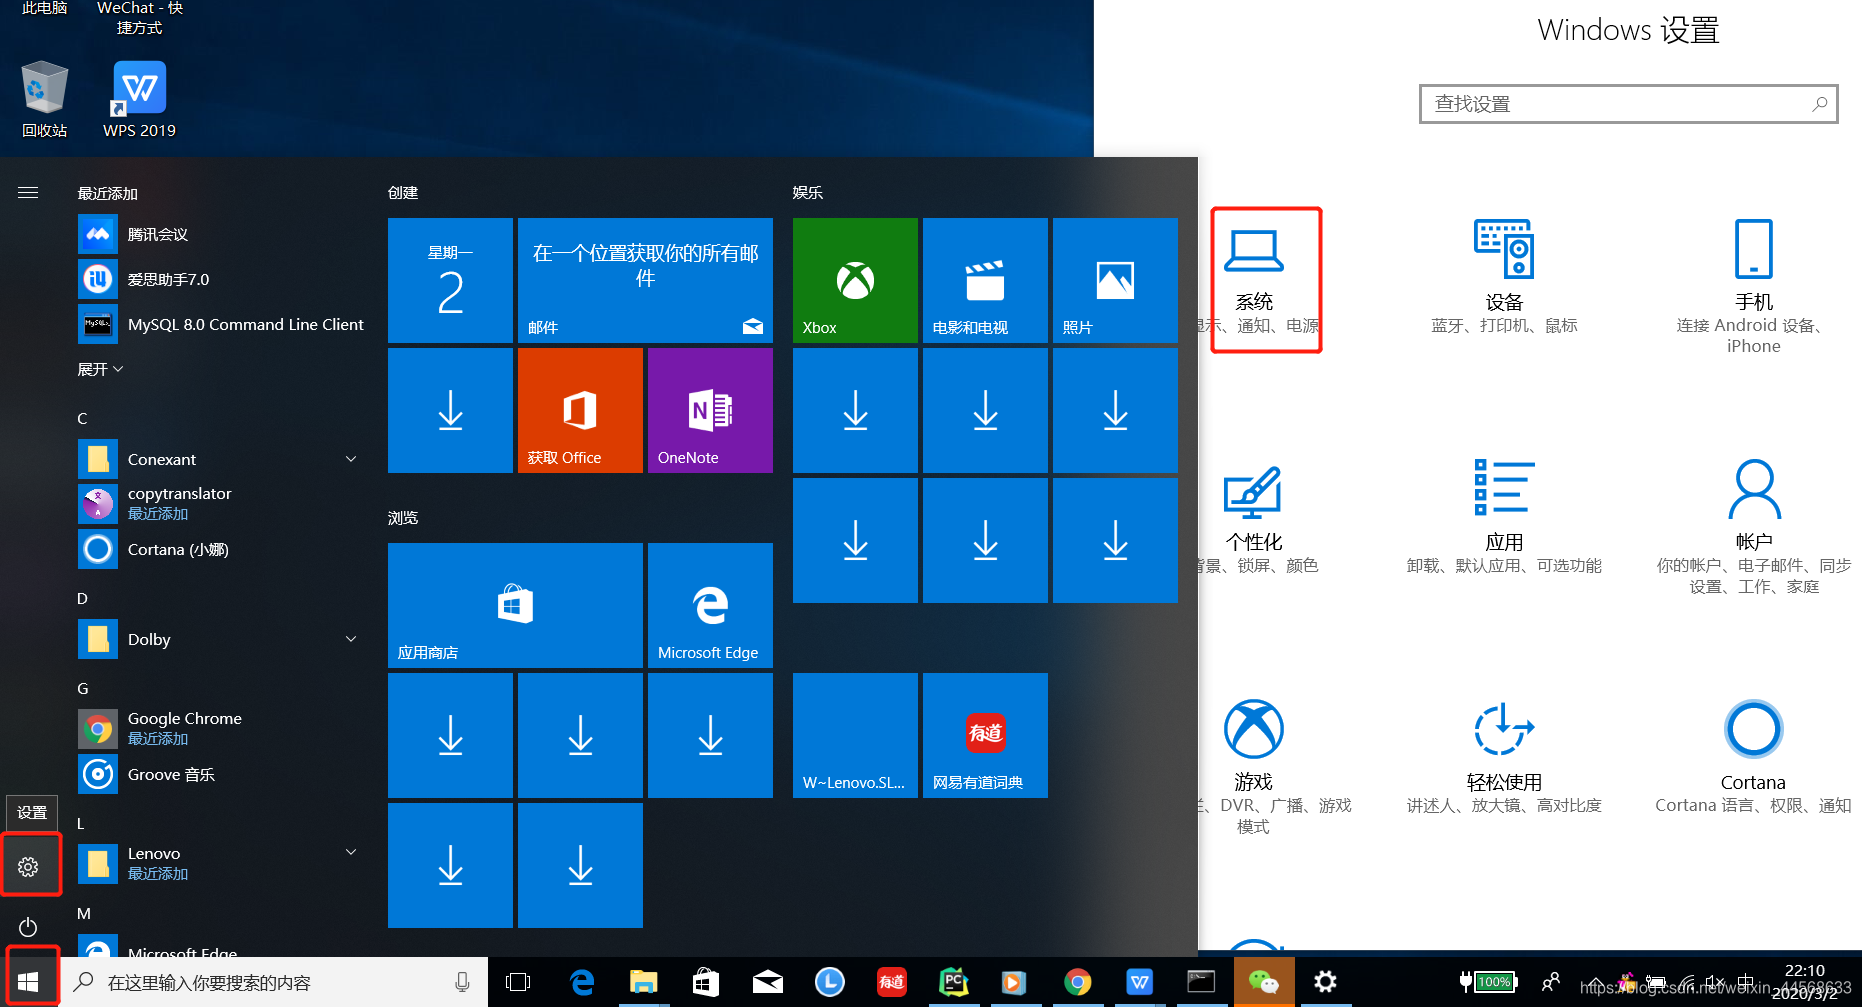Screen dimensions: 1862x1007
Task: Open the W~Lenovo.SL... tile
Action: [855, 735]
